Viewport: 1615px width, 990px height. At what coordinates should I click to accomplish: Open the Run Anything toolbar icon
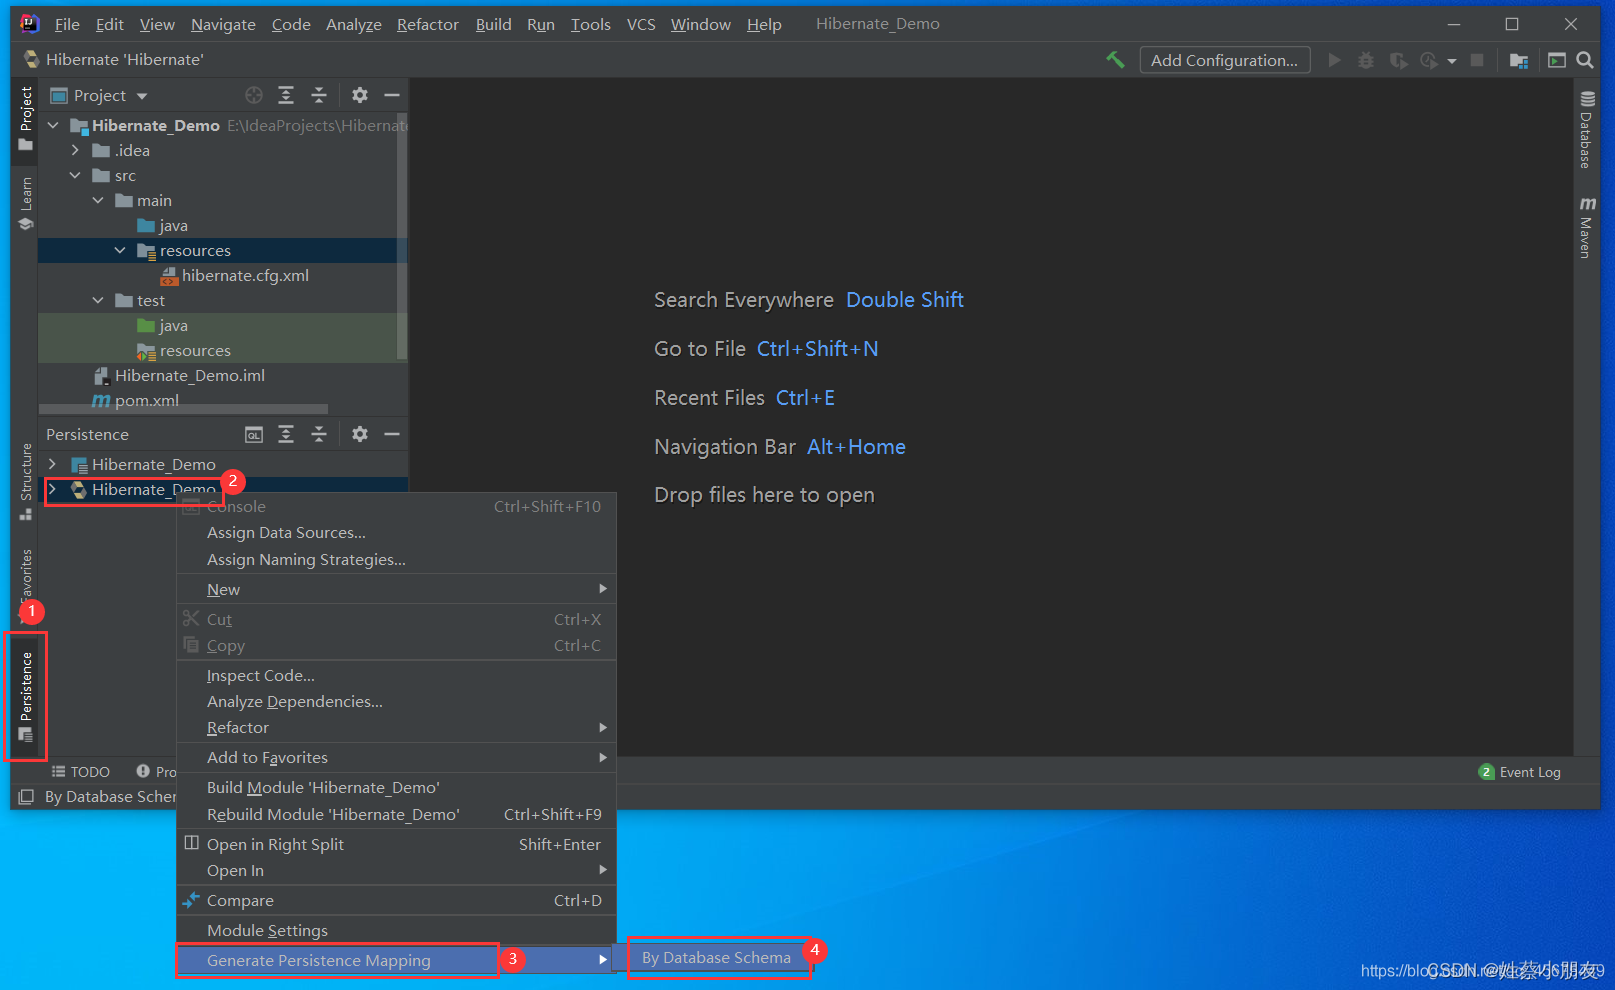point(1556,60)
